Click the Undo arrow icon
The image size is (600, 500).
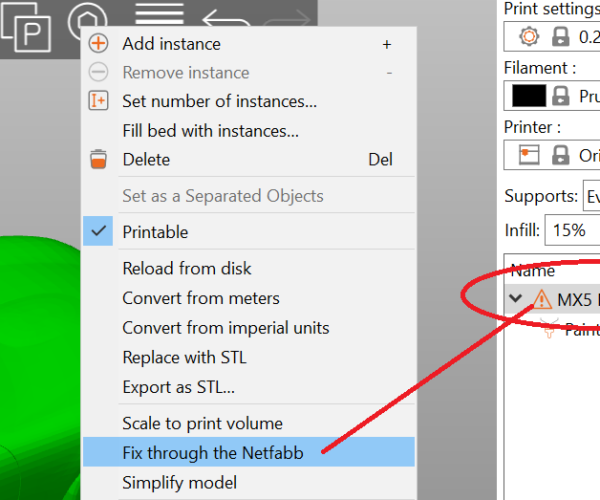point(226,22)
